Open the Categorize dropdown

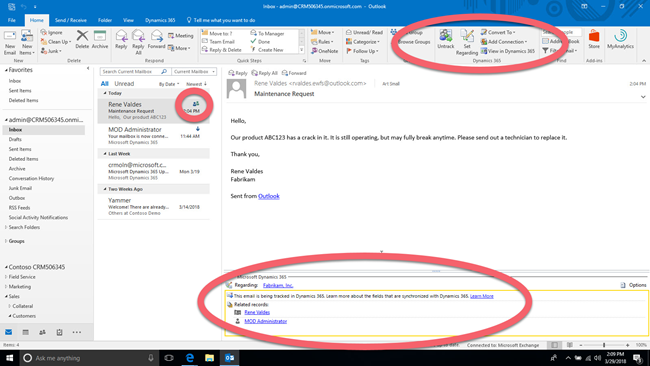pyautogui.click(x=363, y=42)
